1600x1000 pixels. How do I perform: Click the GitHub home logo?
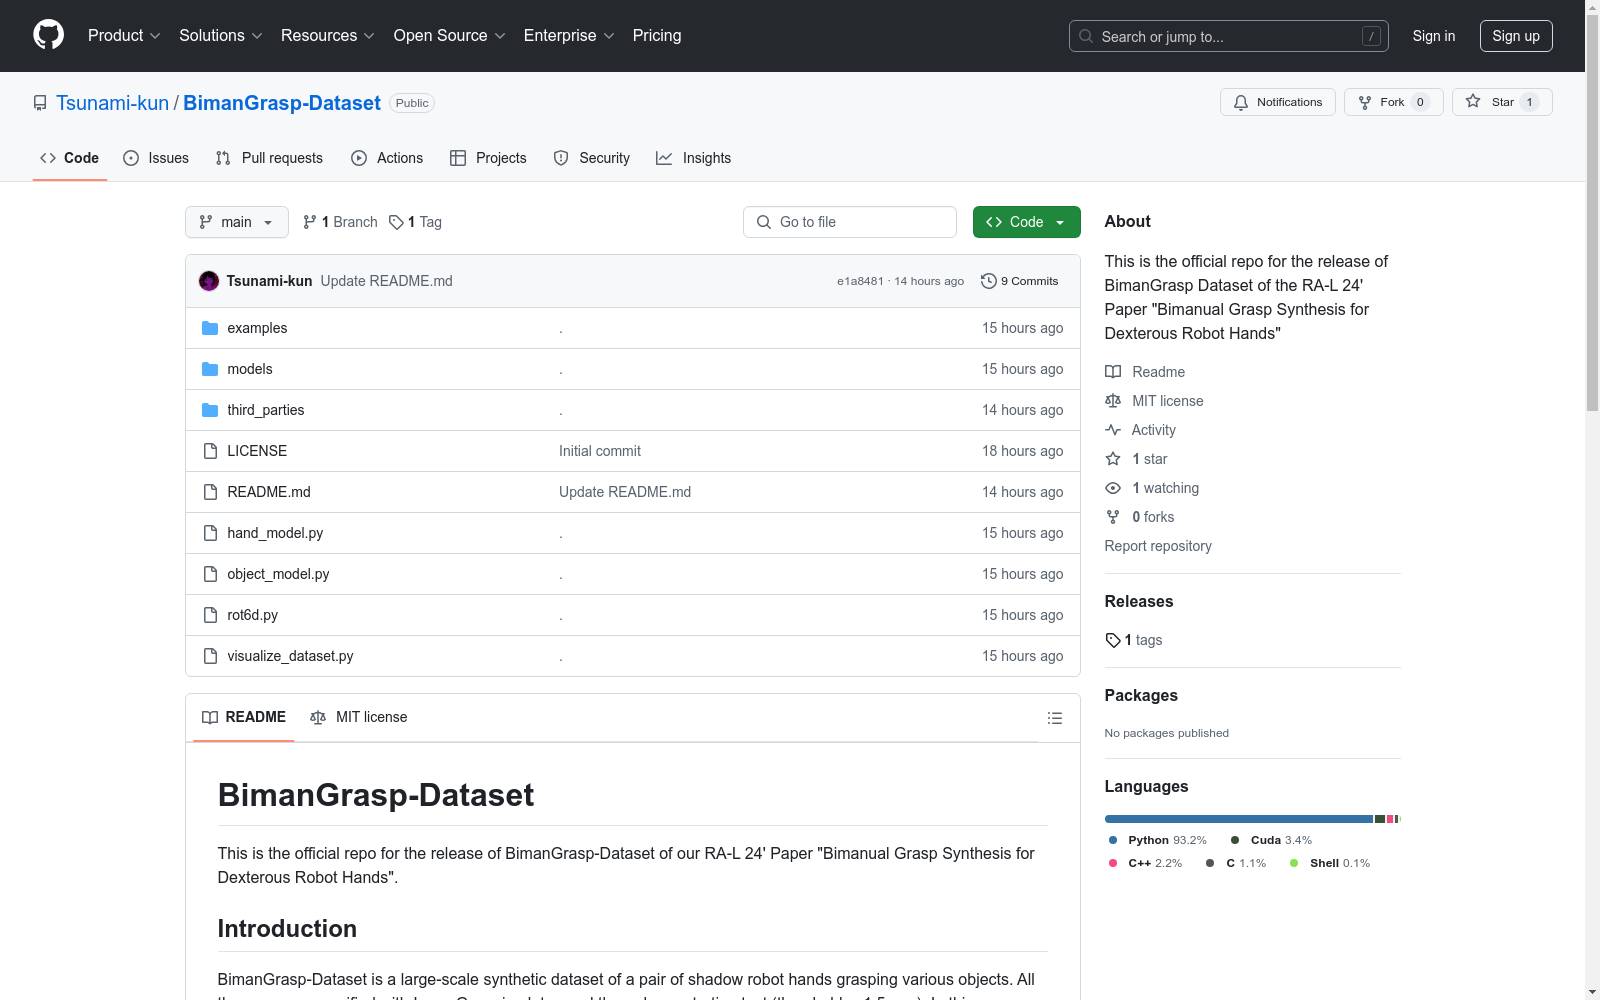pyautogui.click(x=48, y=35)
